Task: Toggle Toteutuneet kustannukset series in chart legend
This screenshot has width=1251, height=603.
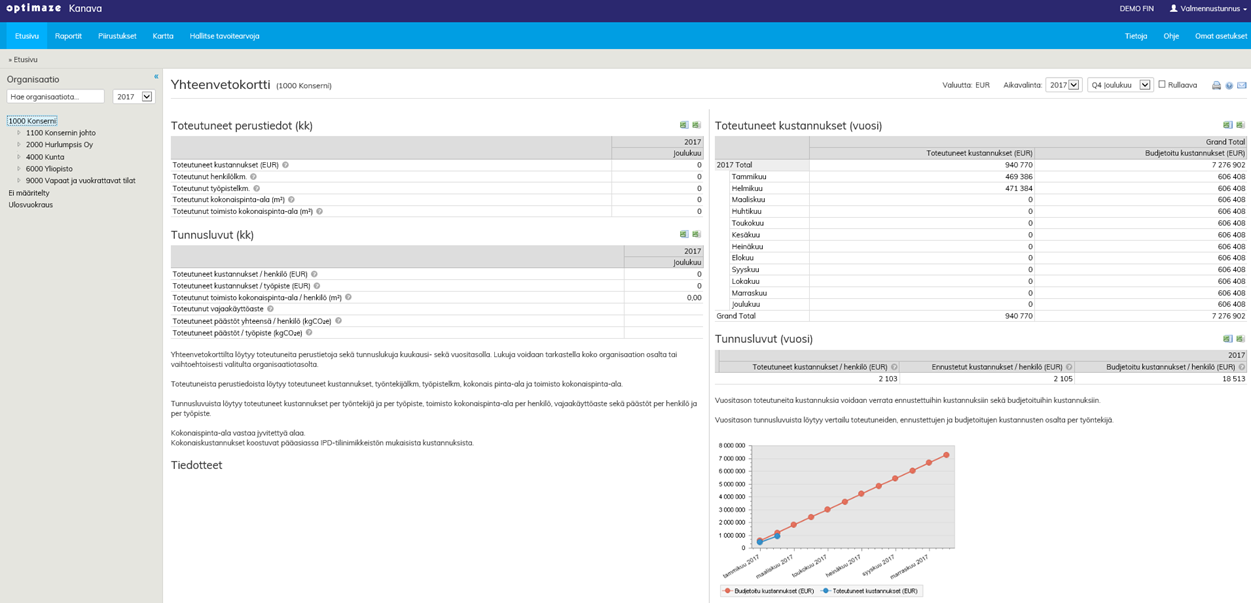Action: pyautogui.click(x=867, y=591)
